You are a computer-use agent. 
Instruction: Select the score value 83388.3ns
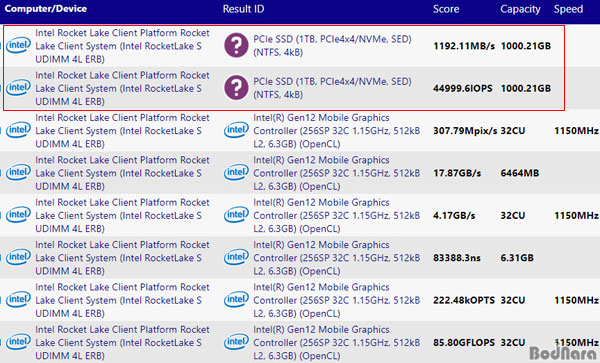coord(457,258)
